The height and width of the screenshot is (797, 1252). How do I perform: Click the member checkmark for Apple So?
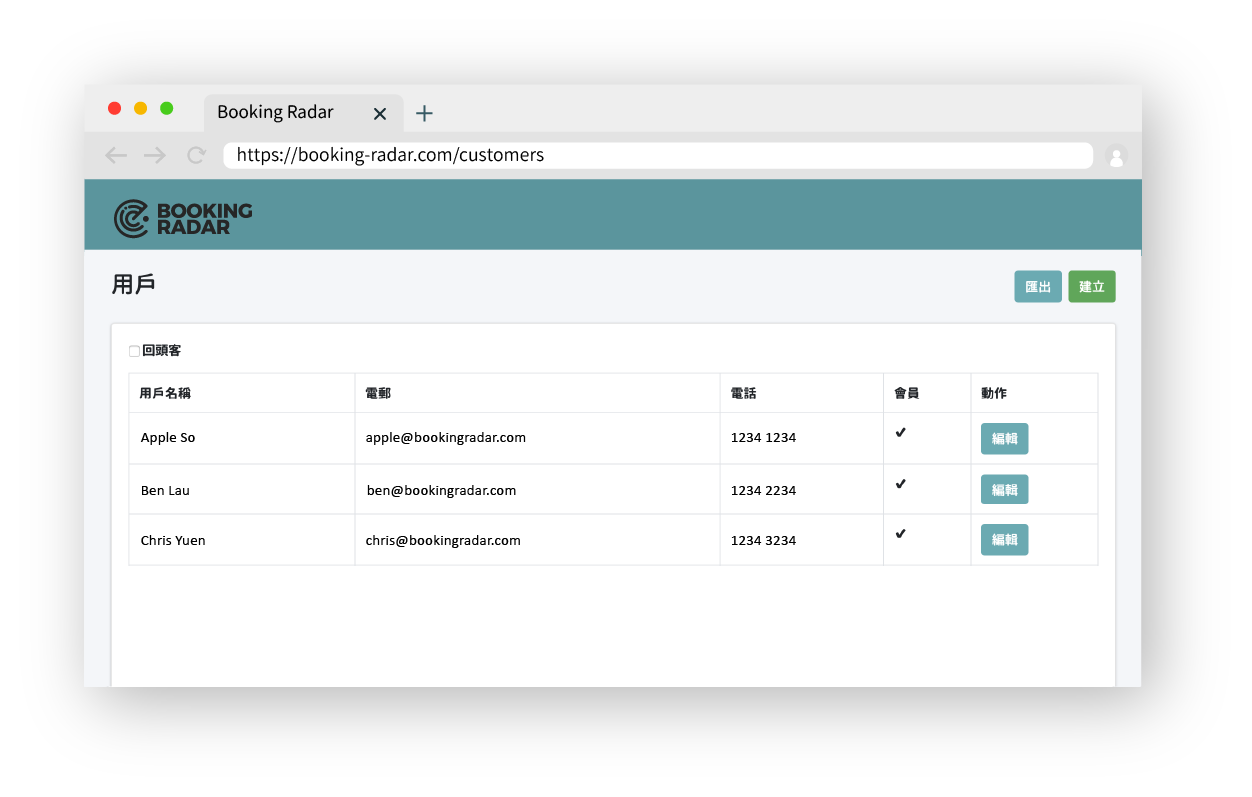tap(901, 432)
